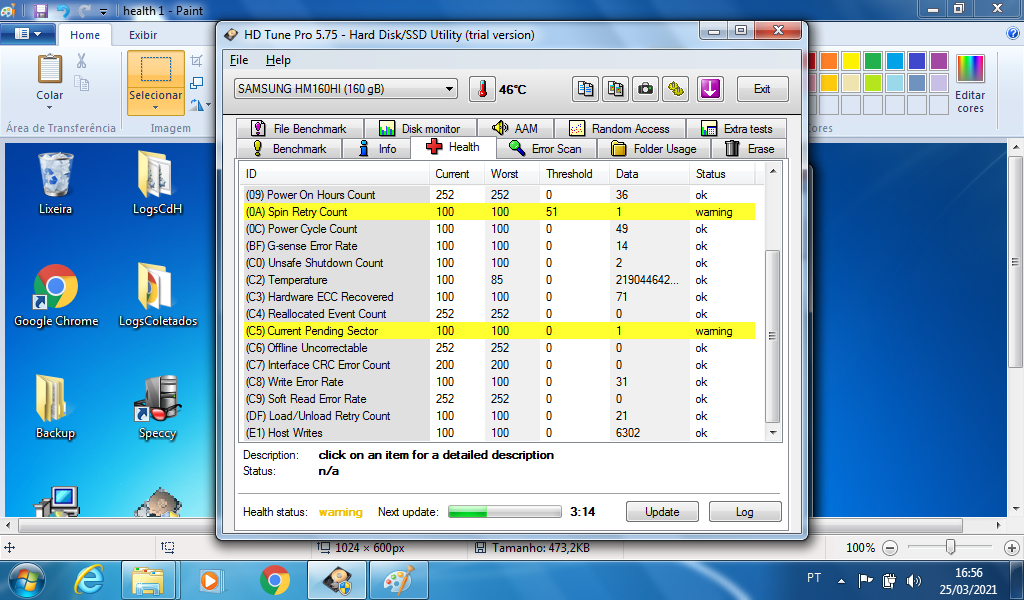Click the Save icon in Paint's quick access toolbar
The width and height of the screenshot is (1024, 600).
(40, 10)
